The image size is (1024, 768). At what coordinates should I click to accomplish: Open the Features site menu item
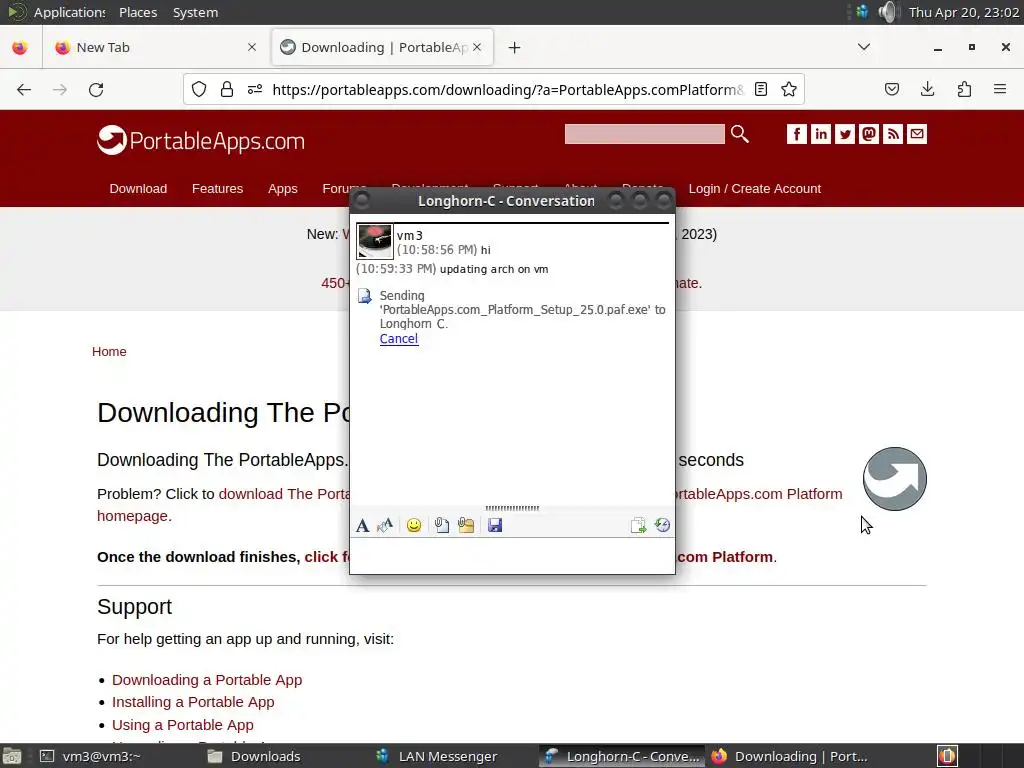tap(217, 189)
